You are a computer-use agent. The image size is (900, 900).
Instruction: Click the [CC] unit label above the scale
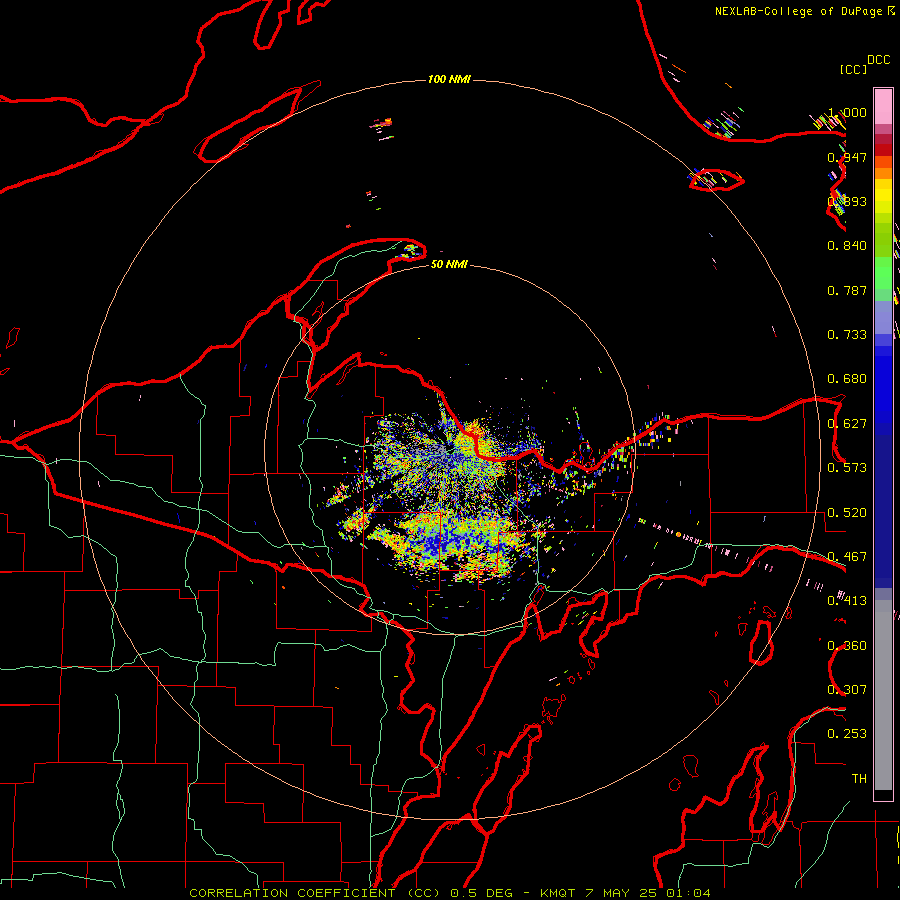853,69
